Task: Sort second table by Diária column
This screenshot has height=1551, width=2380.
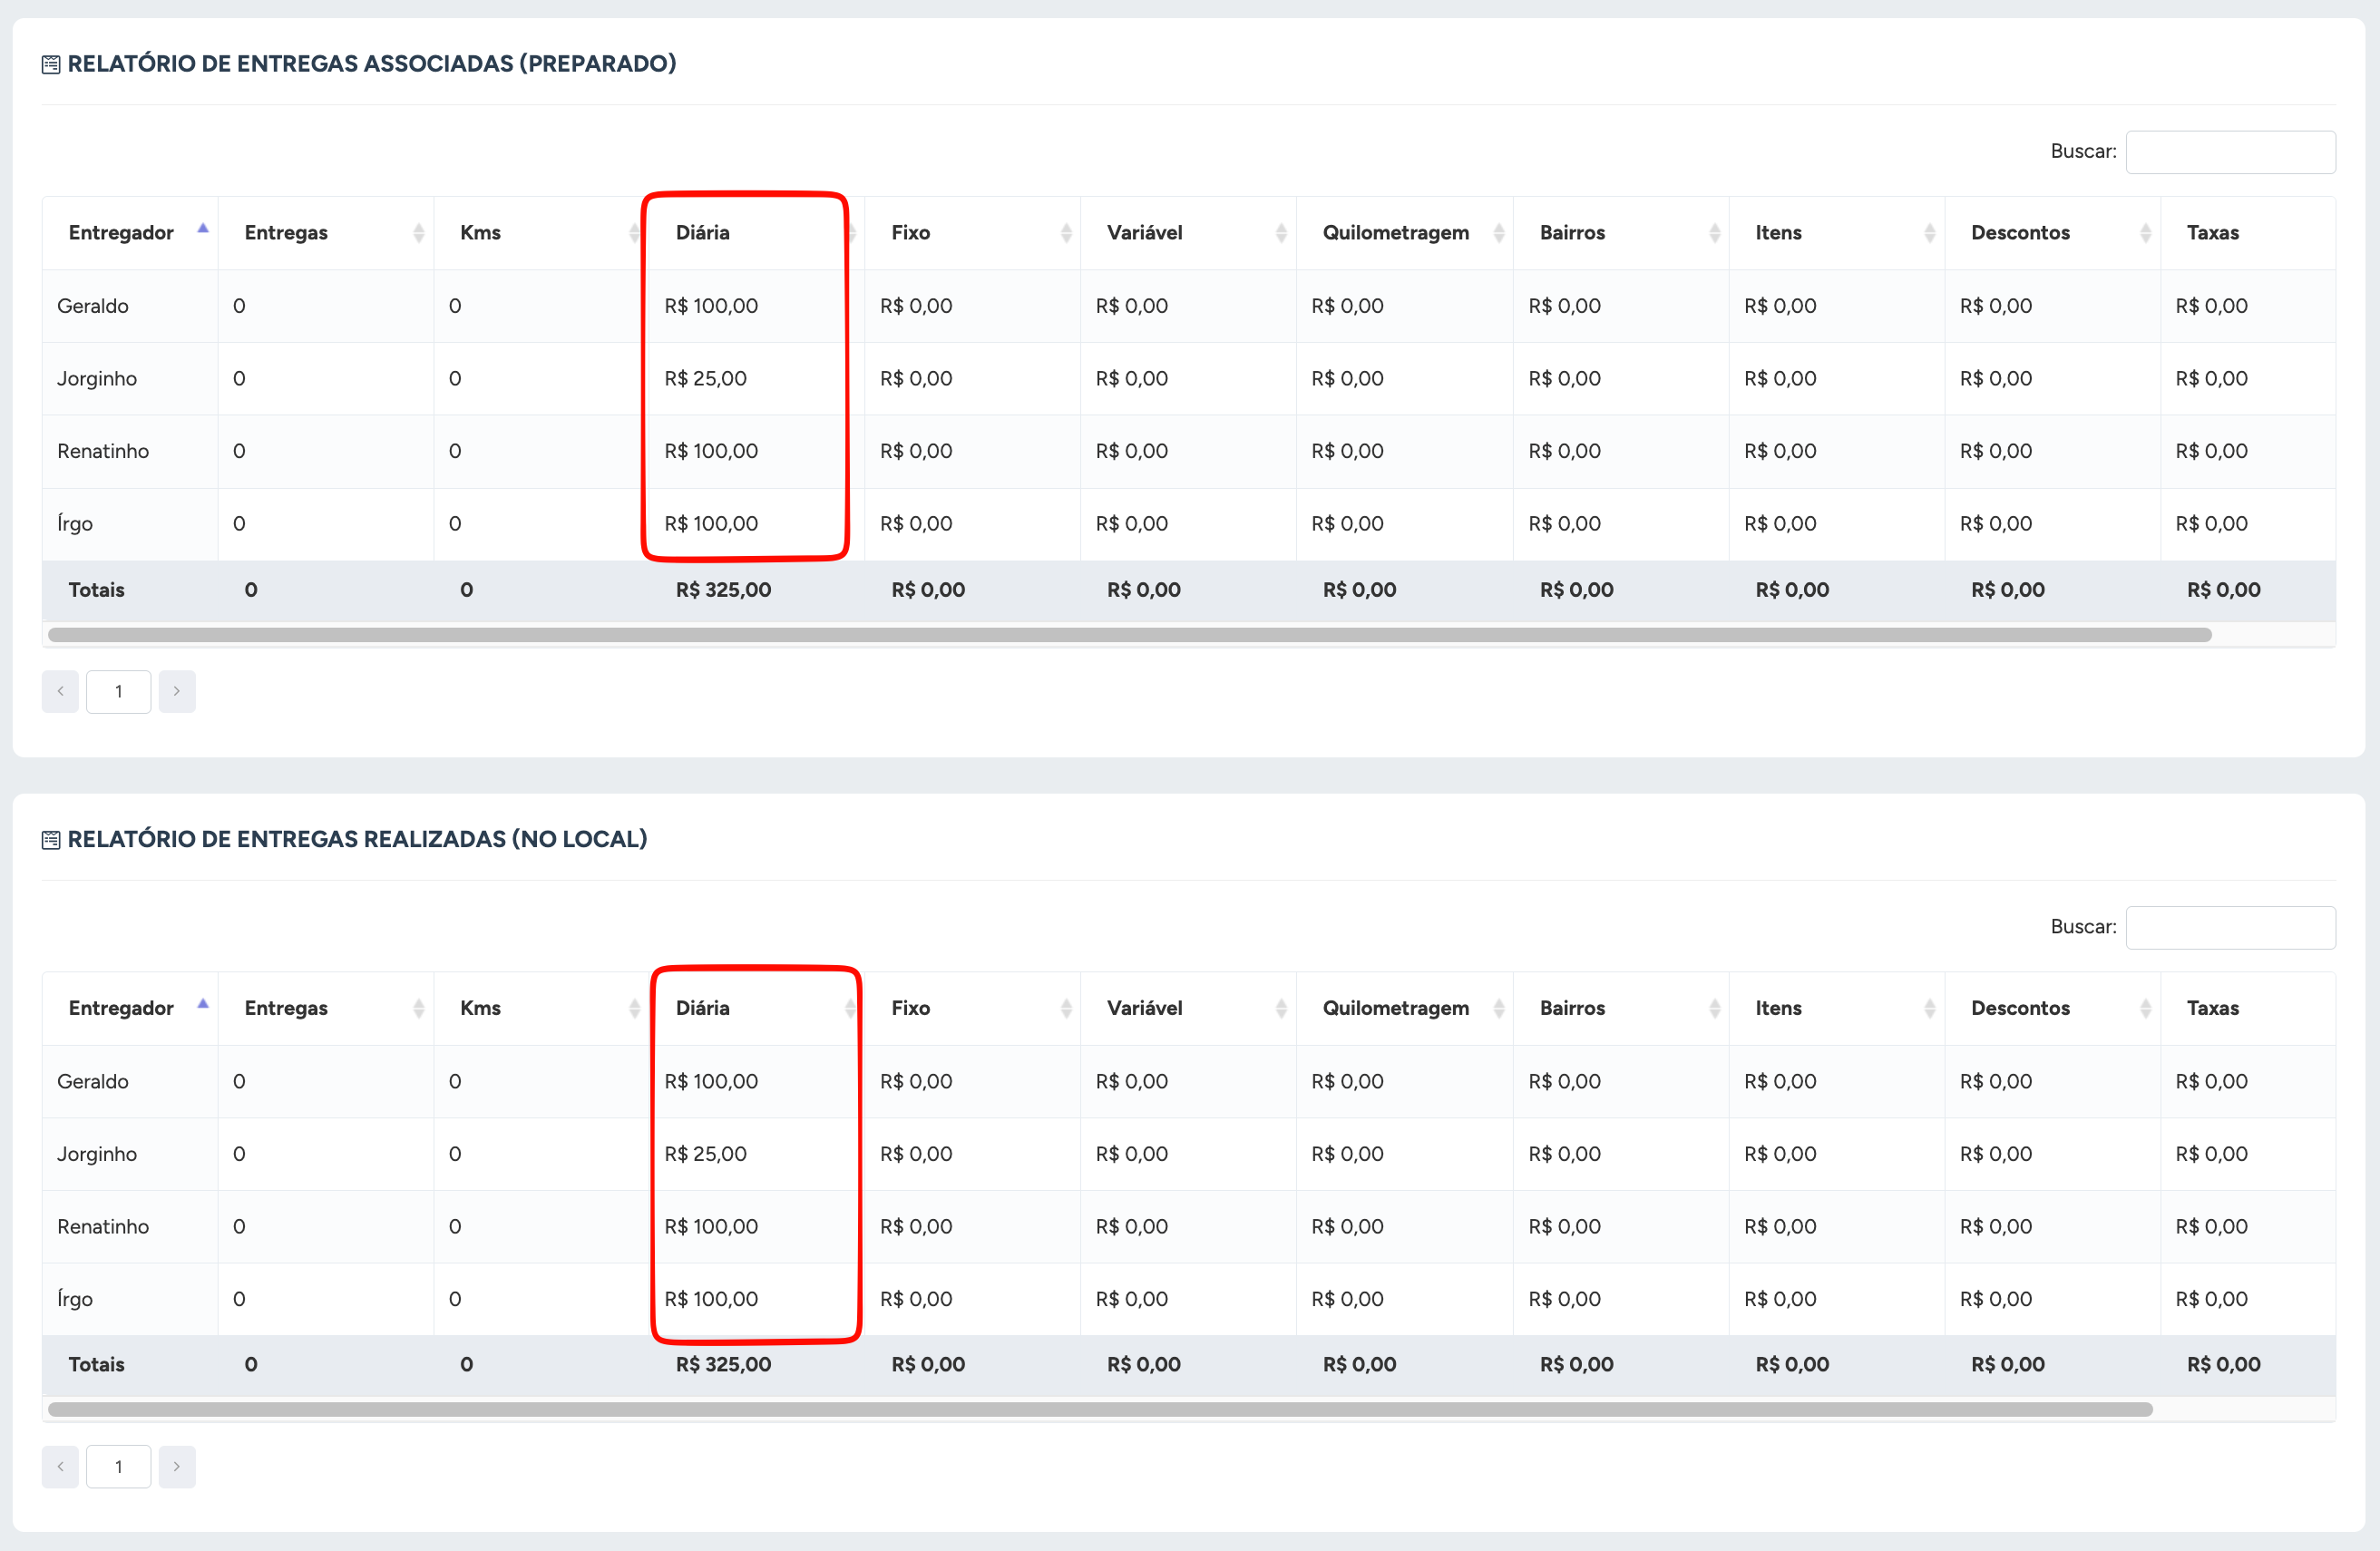Action: (x=703, y=1007)
